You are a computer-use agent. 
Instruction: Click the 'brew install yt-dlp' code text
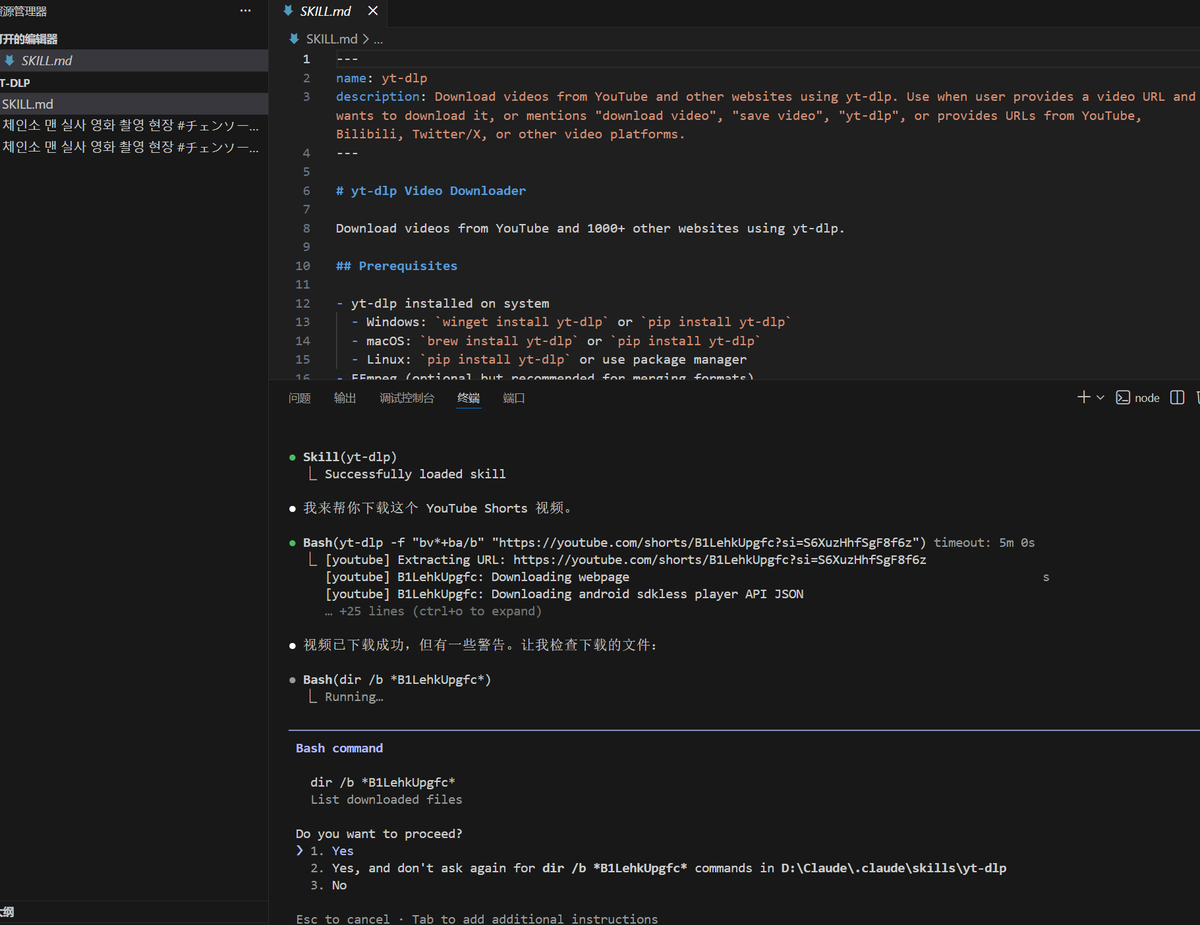coord(500,341)
